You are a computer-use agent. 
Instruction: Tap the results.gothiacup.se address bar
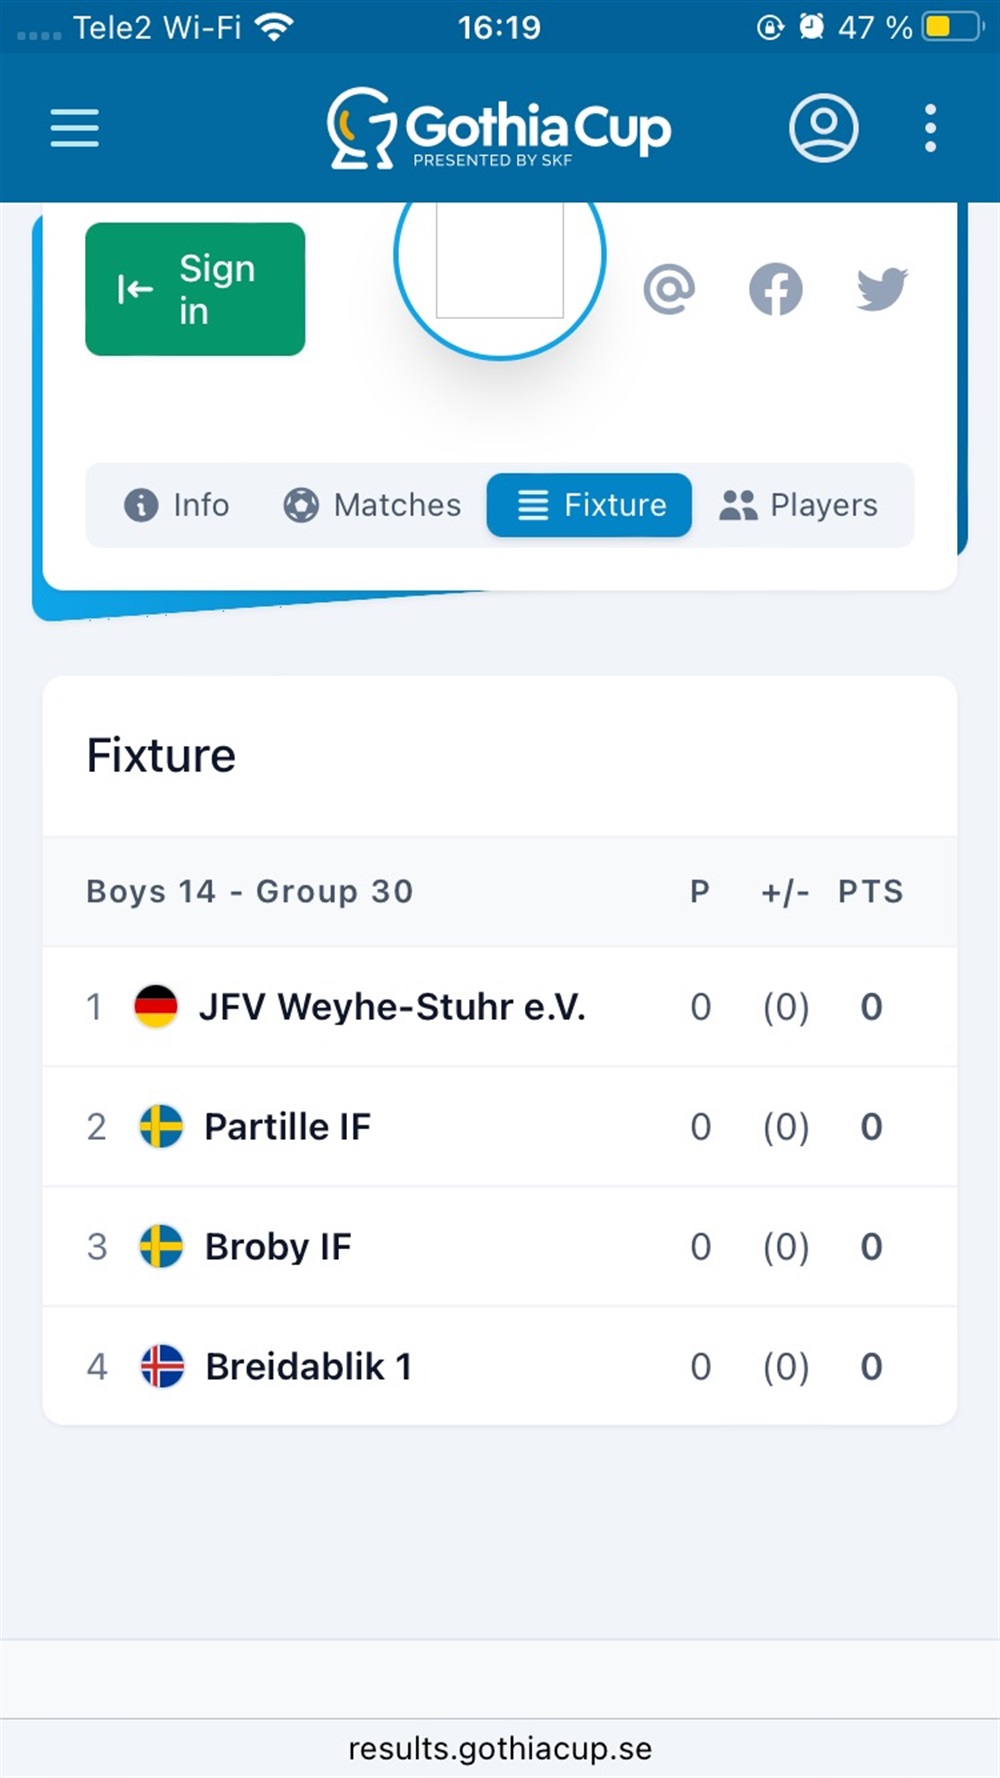pyautogui.click(x=500, y=1748)
